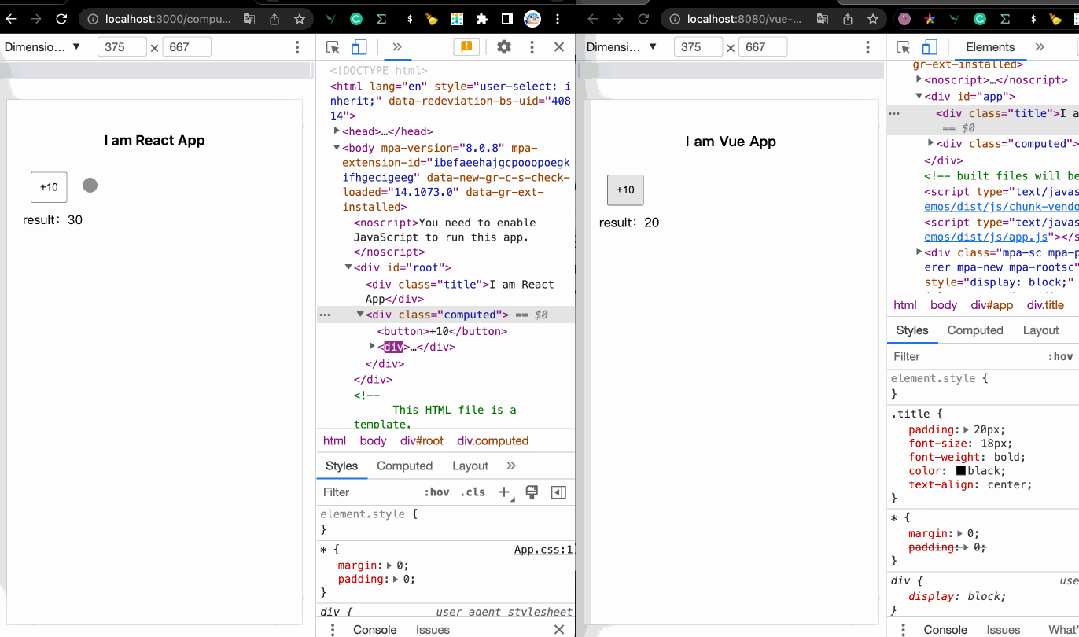The image size is (1079, 637).
Task: Open Dimensions dropdown in React device toolbar
Action: click(x=43, y=47)
